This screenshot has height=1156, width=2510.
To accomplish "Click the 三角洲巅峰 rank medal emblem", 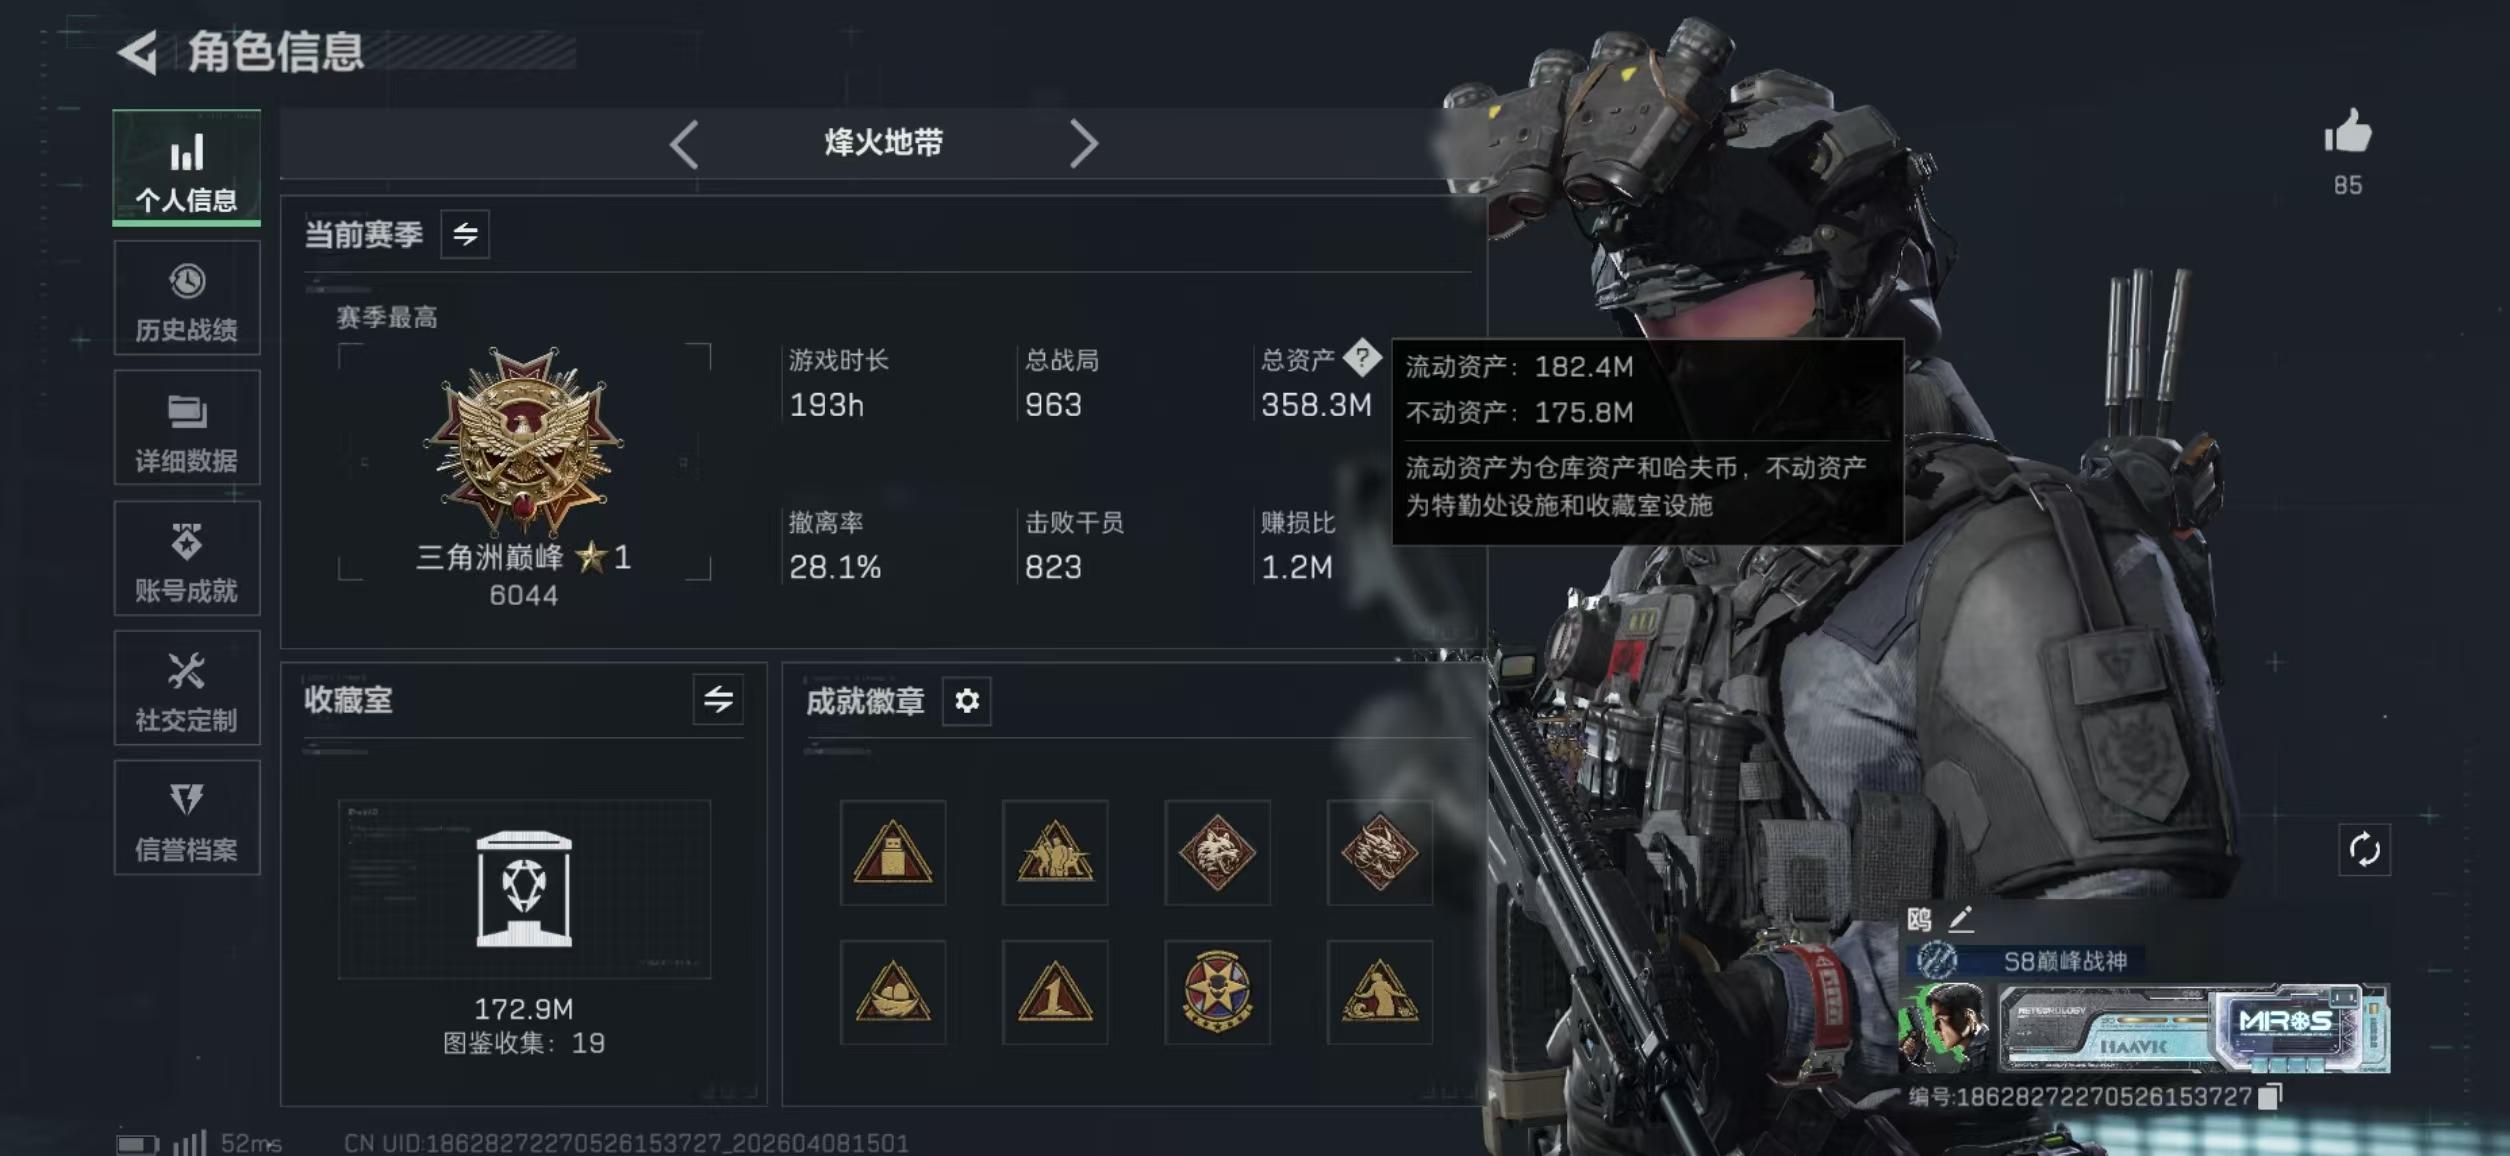I will click(x=523, y=440).
